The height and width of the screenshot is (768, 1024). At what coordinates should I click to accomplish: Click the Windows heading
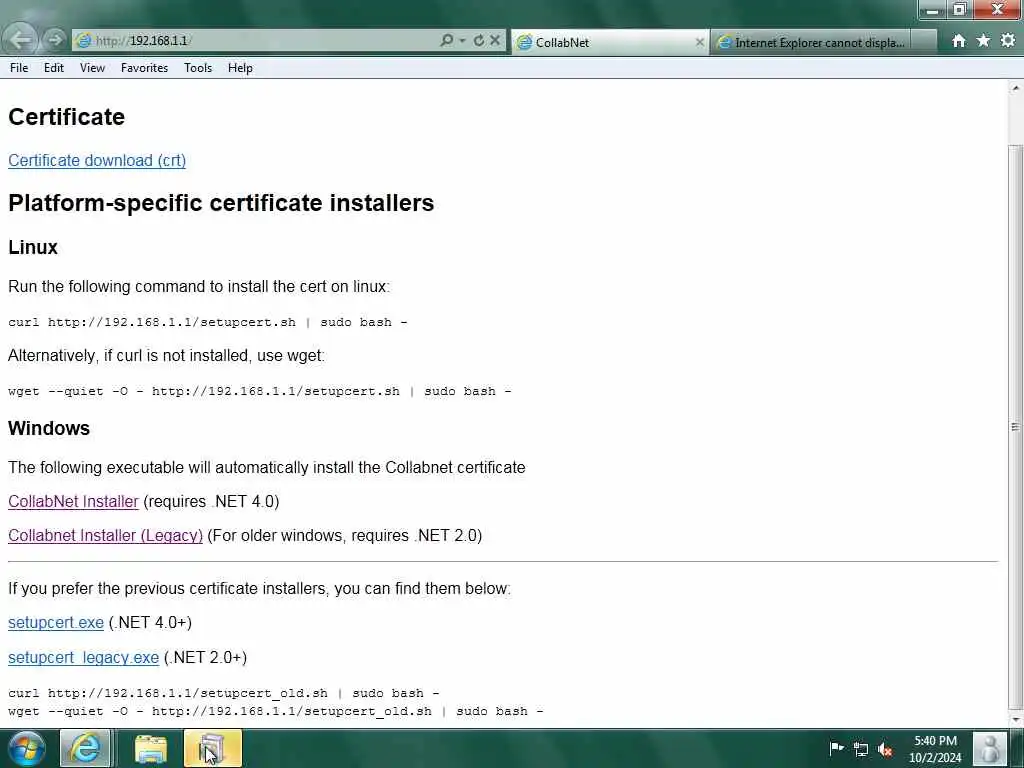49,428
